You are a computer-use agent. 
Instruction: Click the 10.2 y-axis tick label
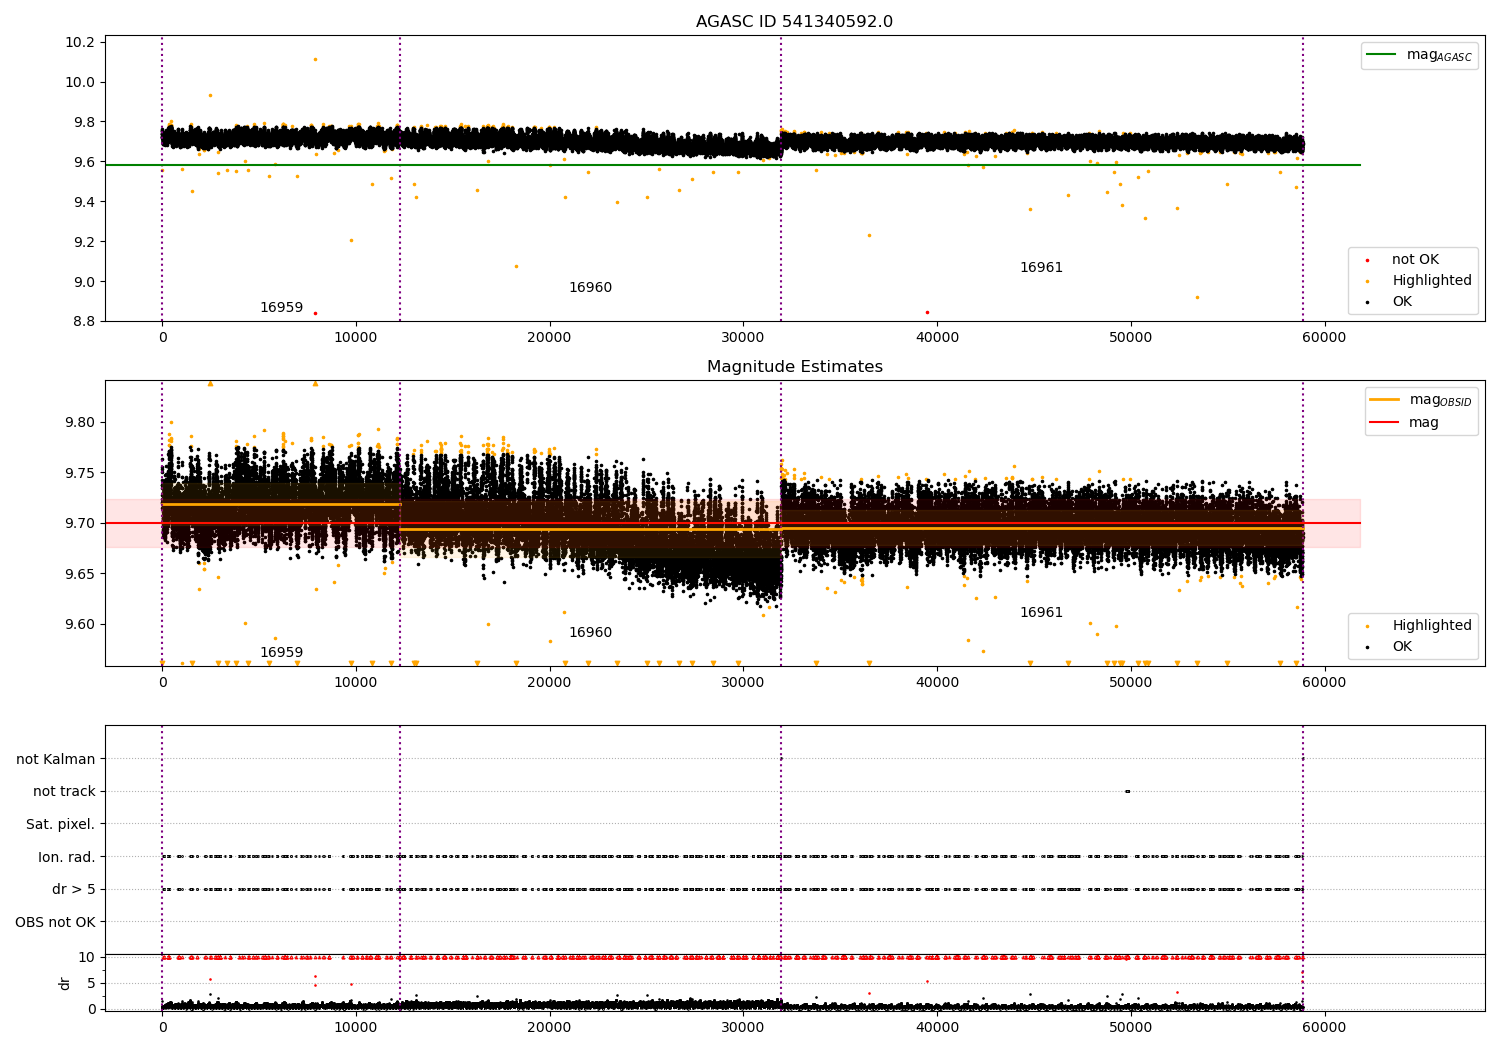[80, 42]
